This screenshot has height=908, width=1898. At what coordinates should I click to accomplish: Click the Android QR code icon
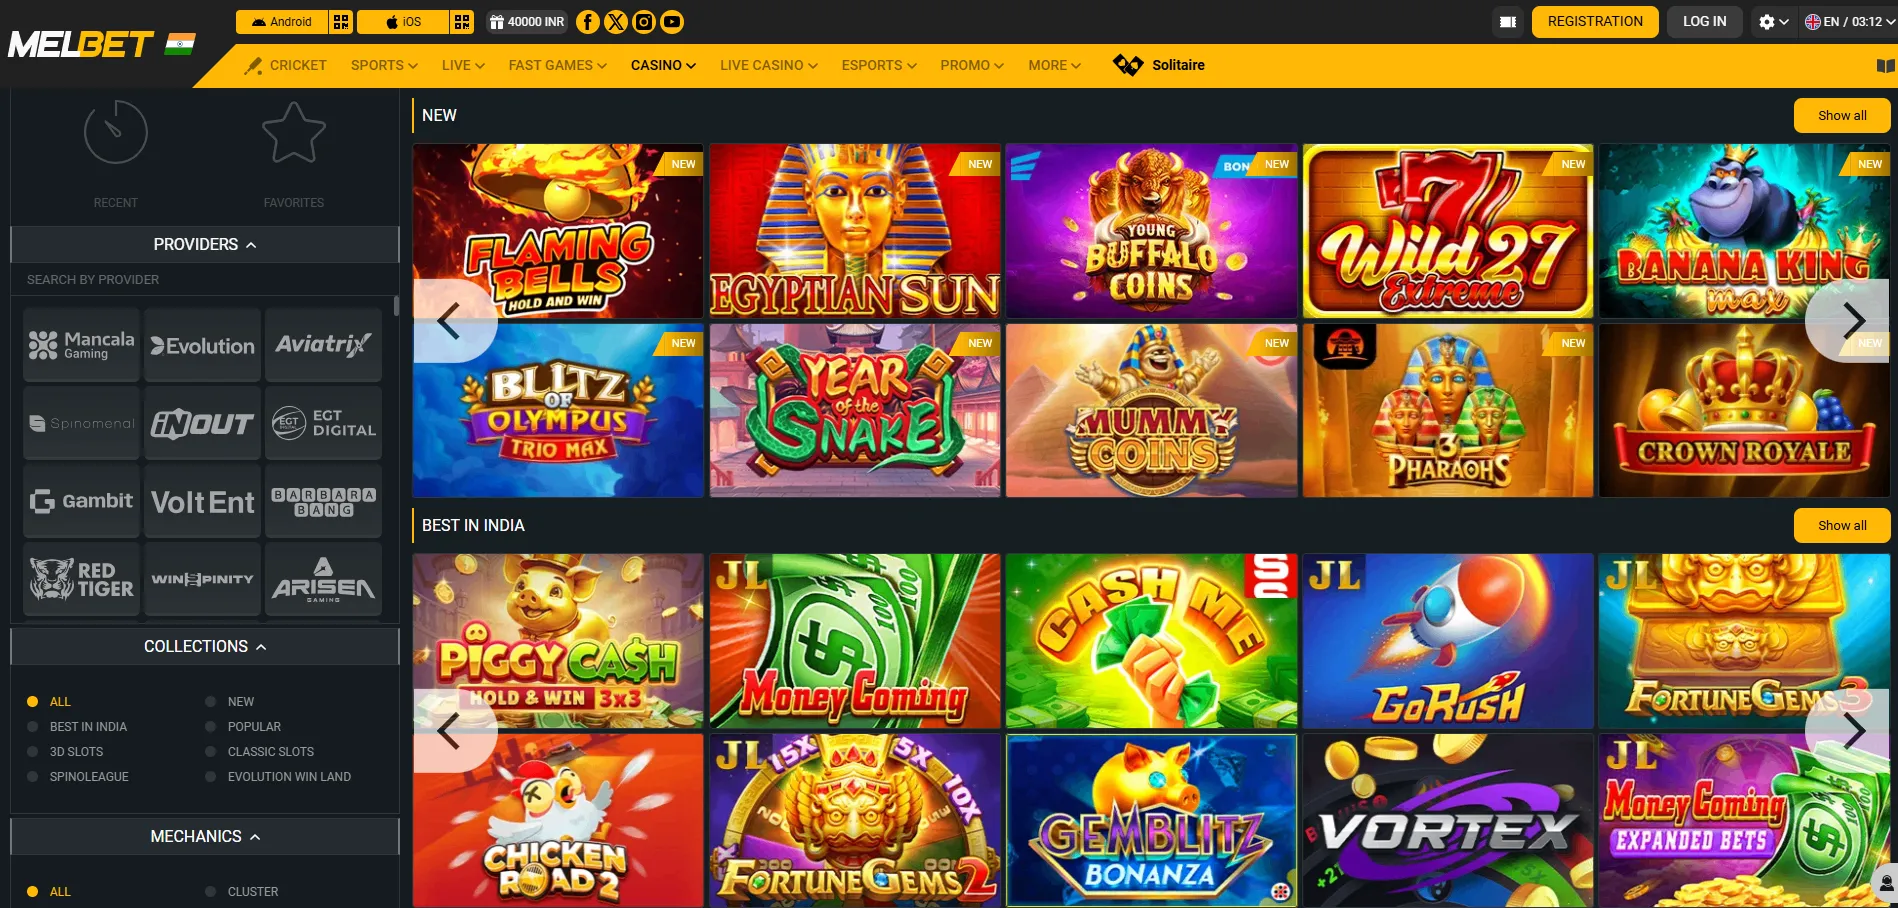pyautogui.click(x=341, y=22)
